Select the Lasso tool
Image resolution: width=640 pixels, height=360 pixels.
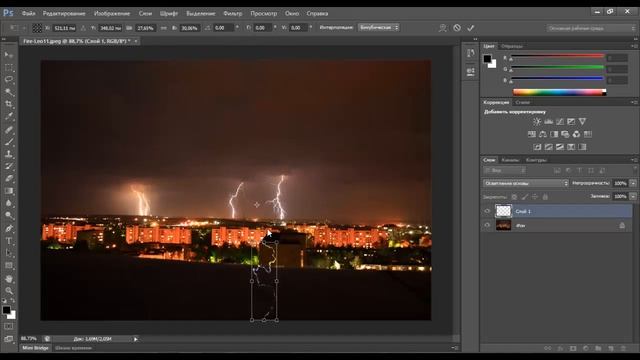click(x=9, y=80)
